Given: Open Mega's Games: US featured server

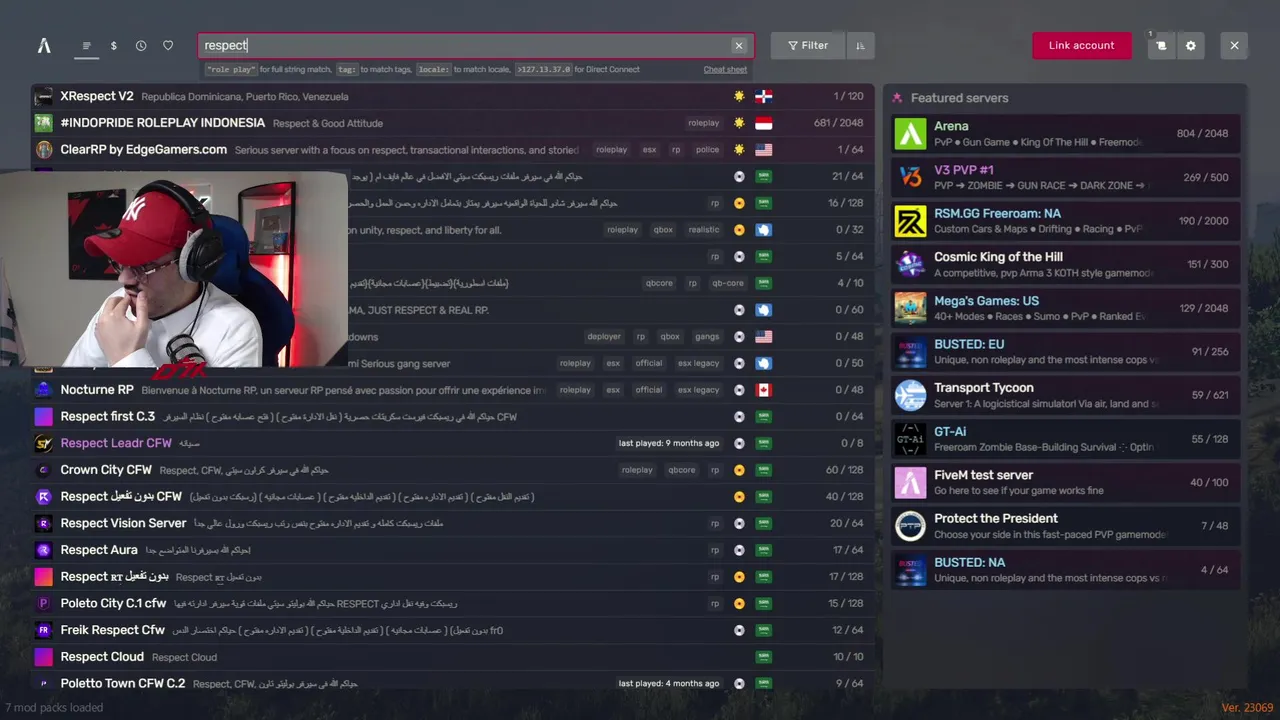Looking at the screenshot, I should pos(1066,308).
